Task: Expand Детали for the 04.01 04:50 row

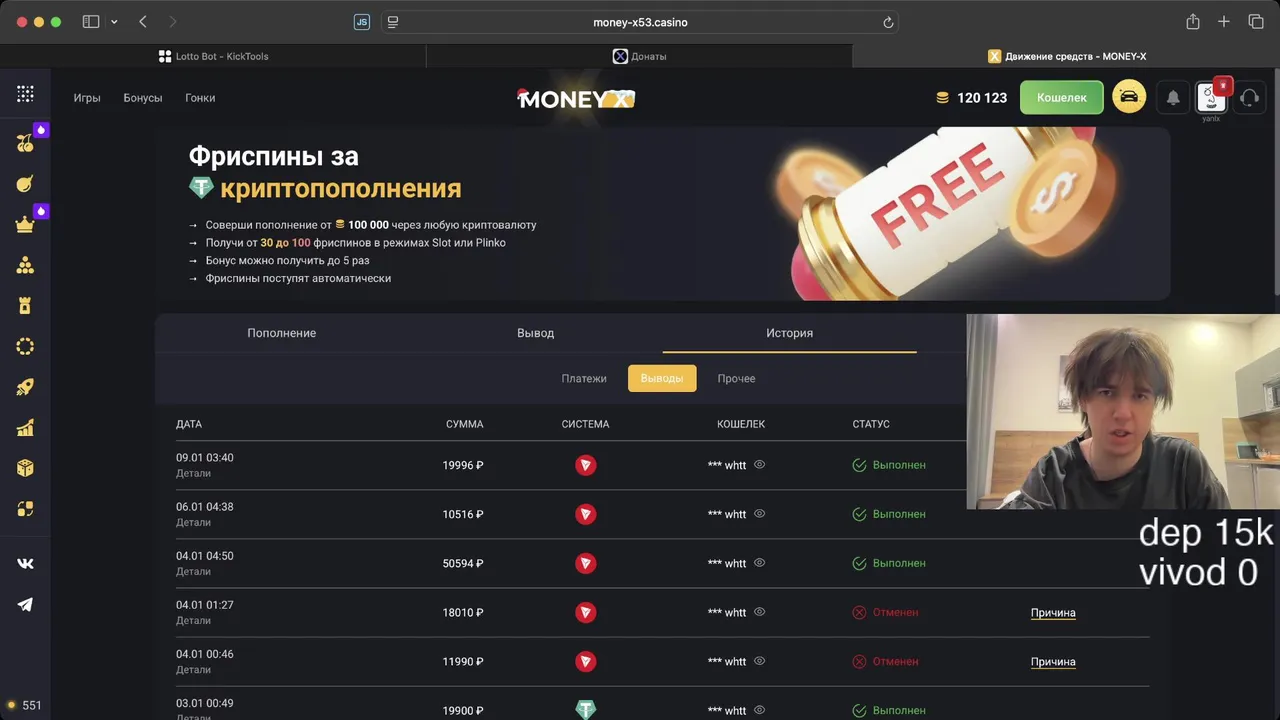Action: click(x=193, y=571)
